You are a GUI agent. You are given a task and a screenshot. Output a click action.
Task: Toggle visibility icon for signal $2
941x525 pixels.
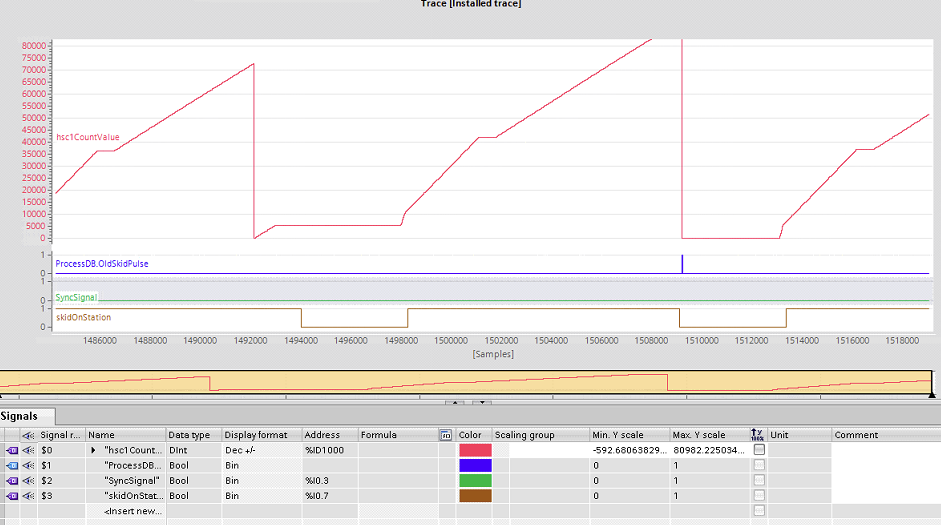[x=28, y=481]
